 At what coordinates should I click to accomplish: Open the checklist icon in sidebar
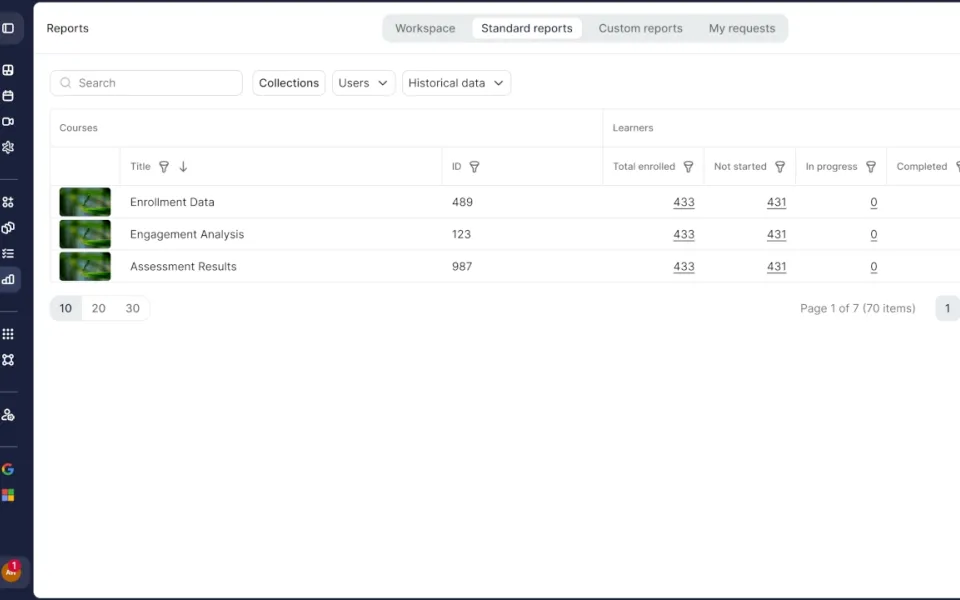pyautogui.click(x=8, y=253)
